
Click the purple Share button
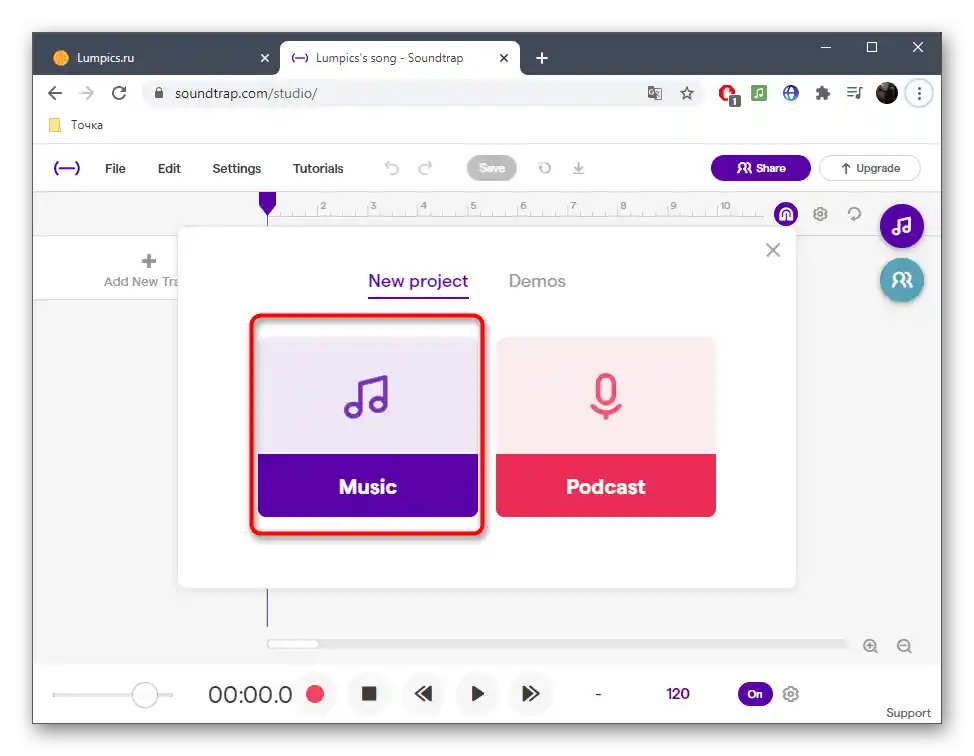[760, 168]
